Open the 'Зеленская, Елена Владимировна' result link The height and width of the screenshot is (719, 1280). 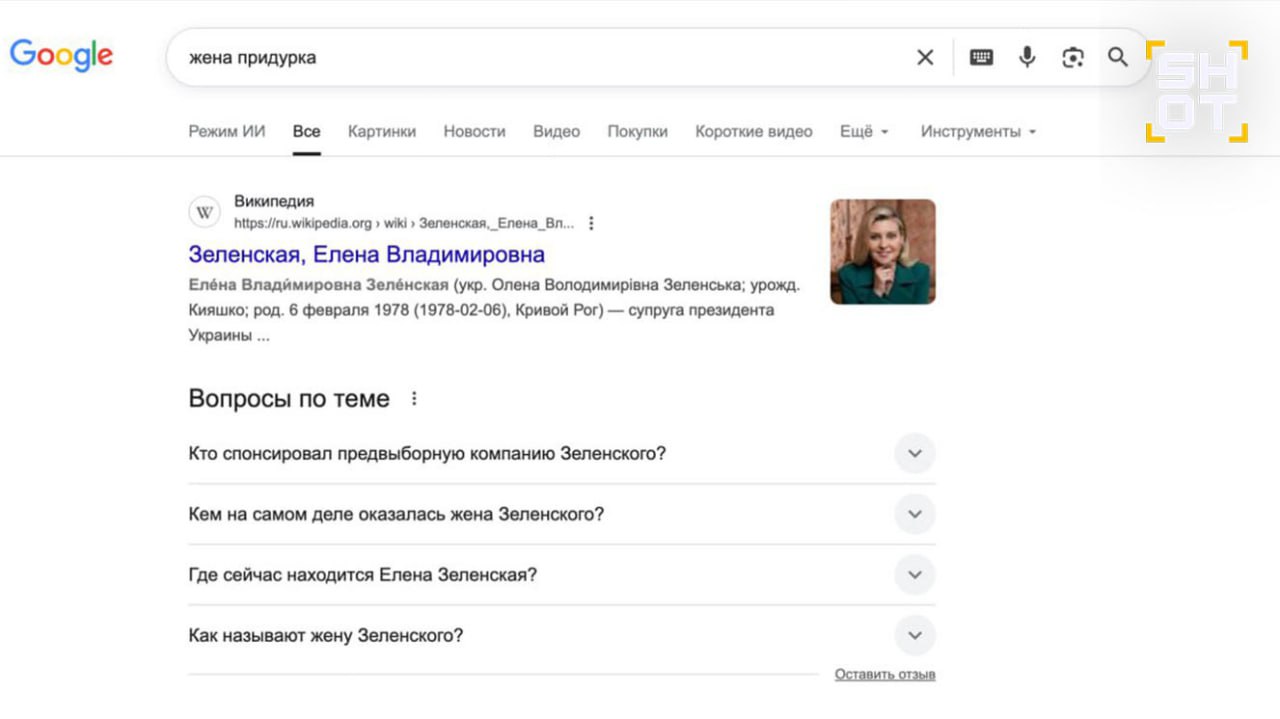366,254
